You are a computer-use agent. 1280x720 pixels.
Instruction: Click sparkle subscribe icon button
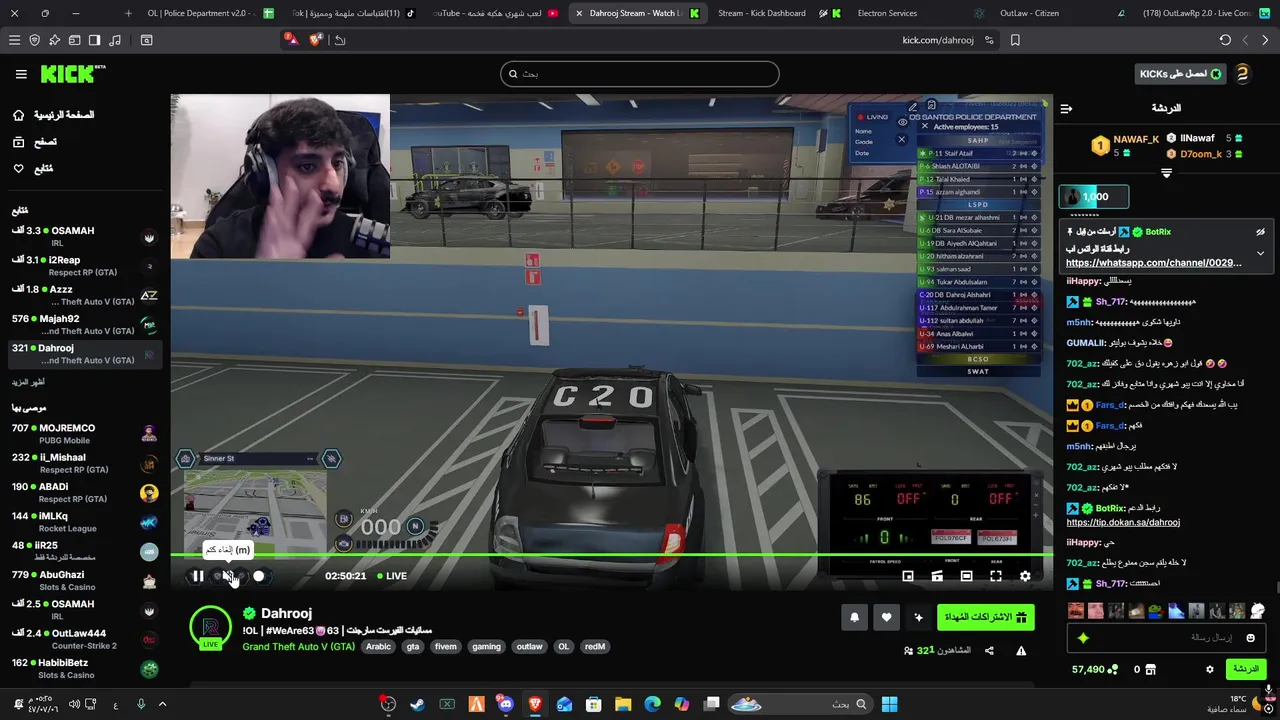pyautogui.click(x=918, y=618)
